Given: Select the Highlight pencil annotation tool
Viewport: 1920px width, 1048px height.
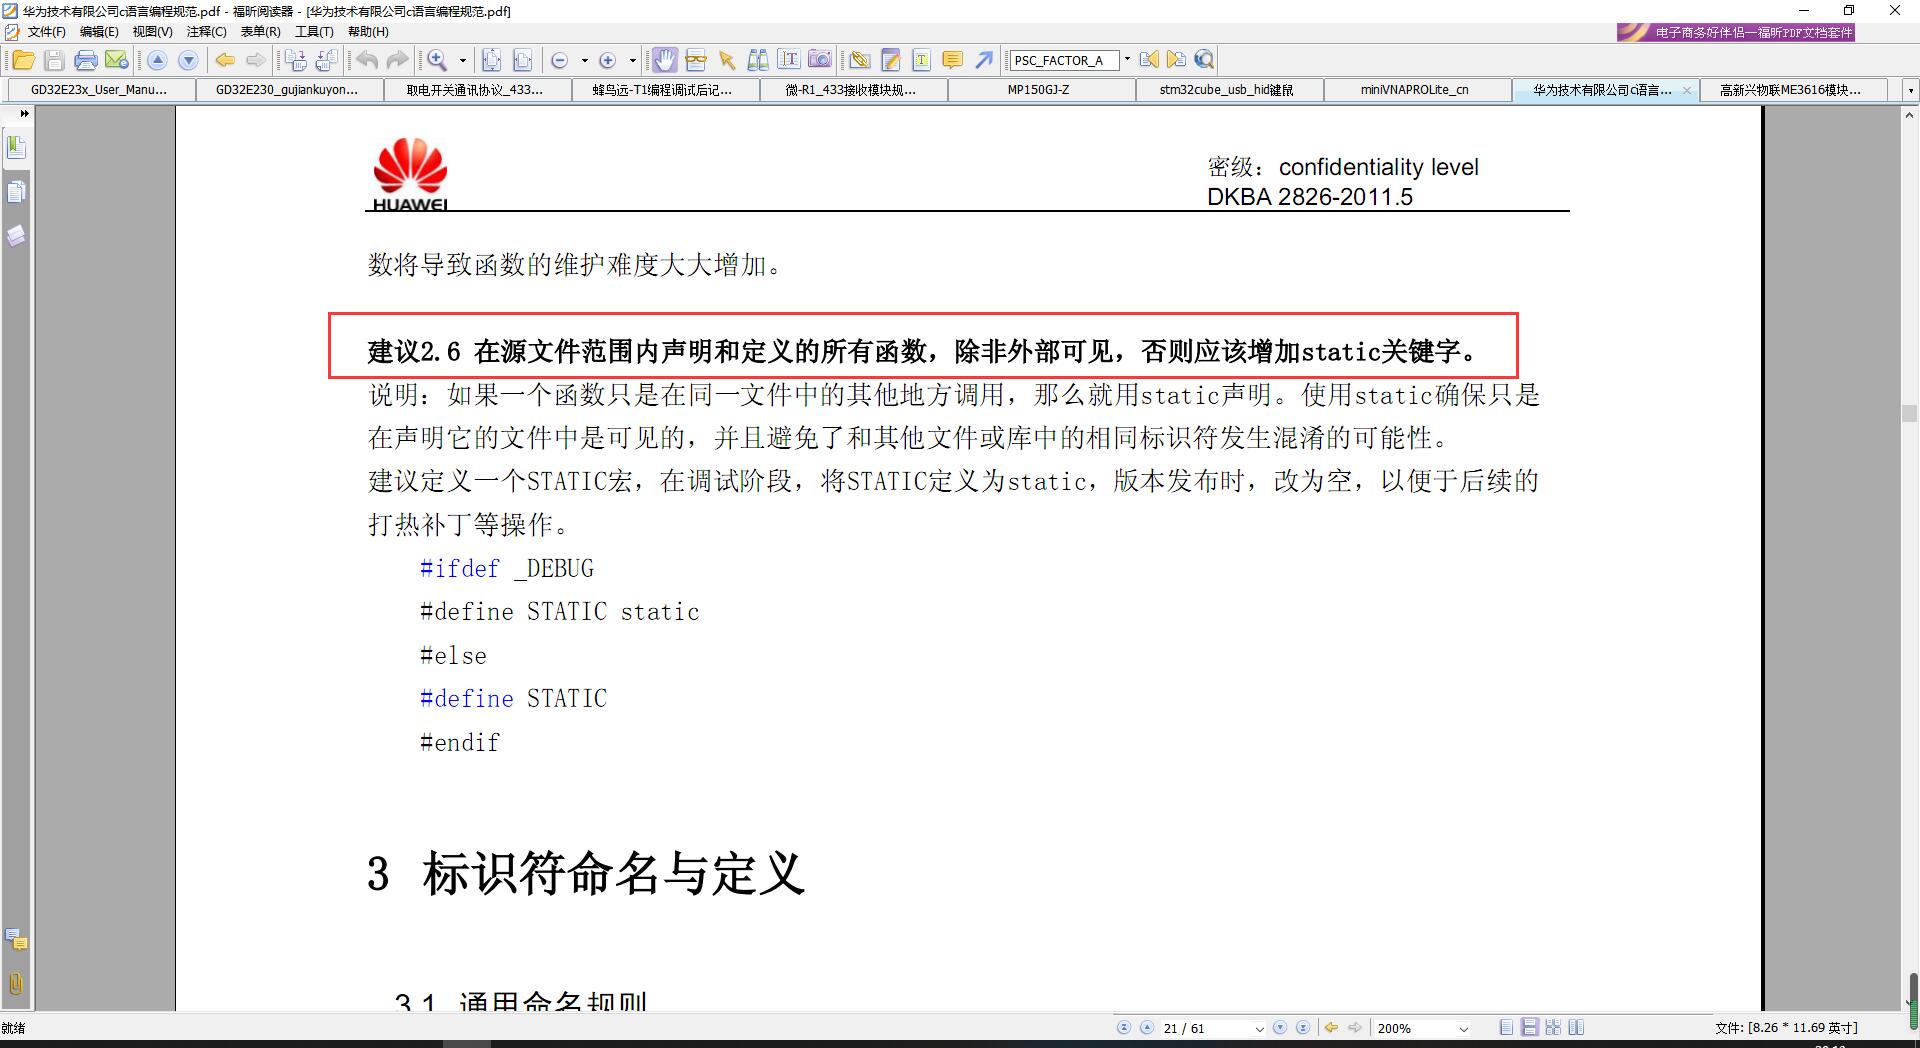Looking at the screenshot, I should pos(890,60).
